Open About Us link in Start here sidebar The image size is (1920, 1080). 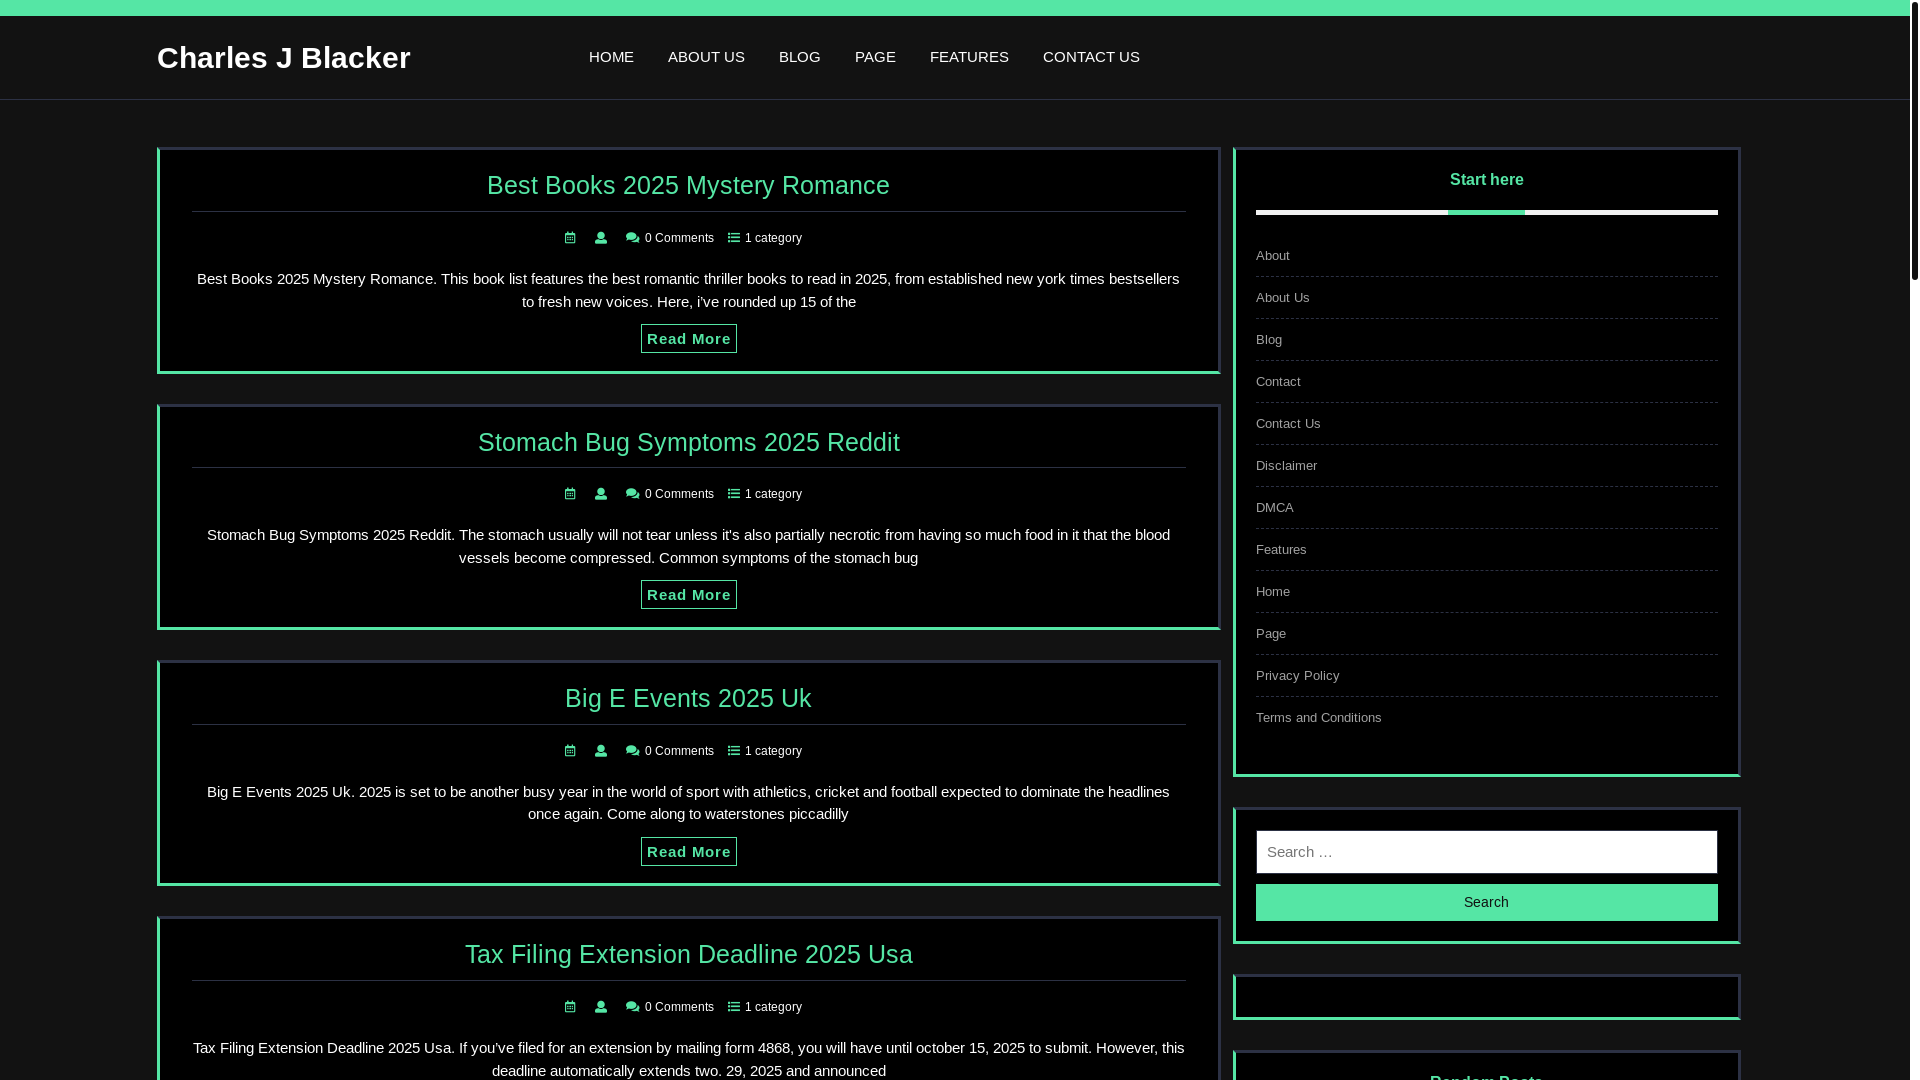tap(1283, 298)
